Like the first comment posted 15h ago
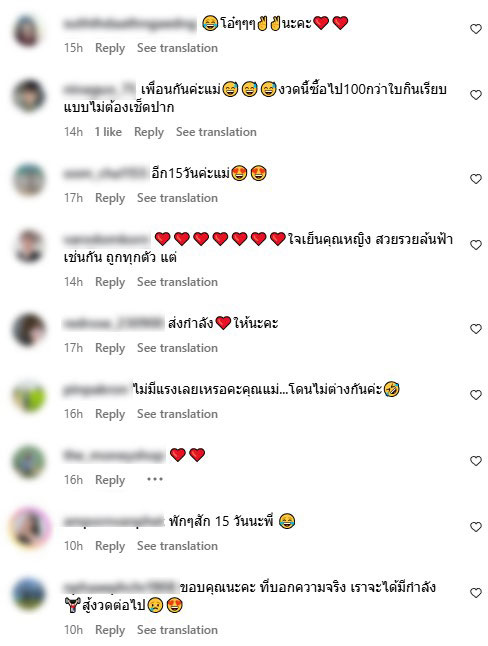The image size is (488, 646). tap(476, 29)
